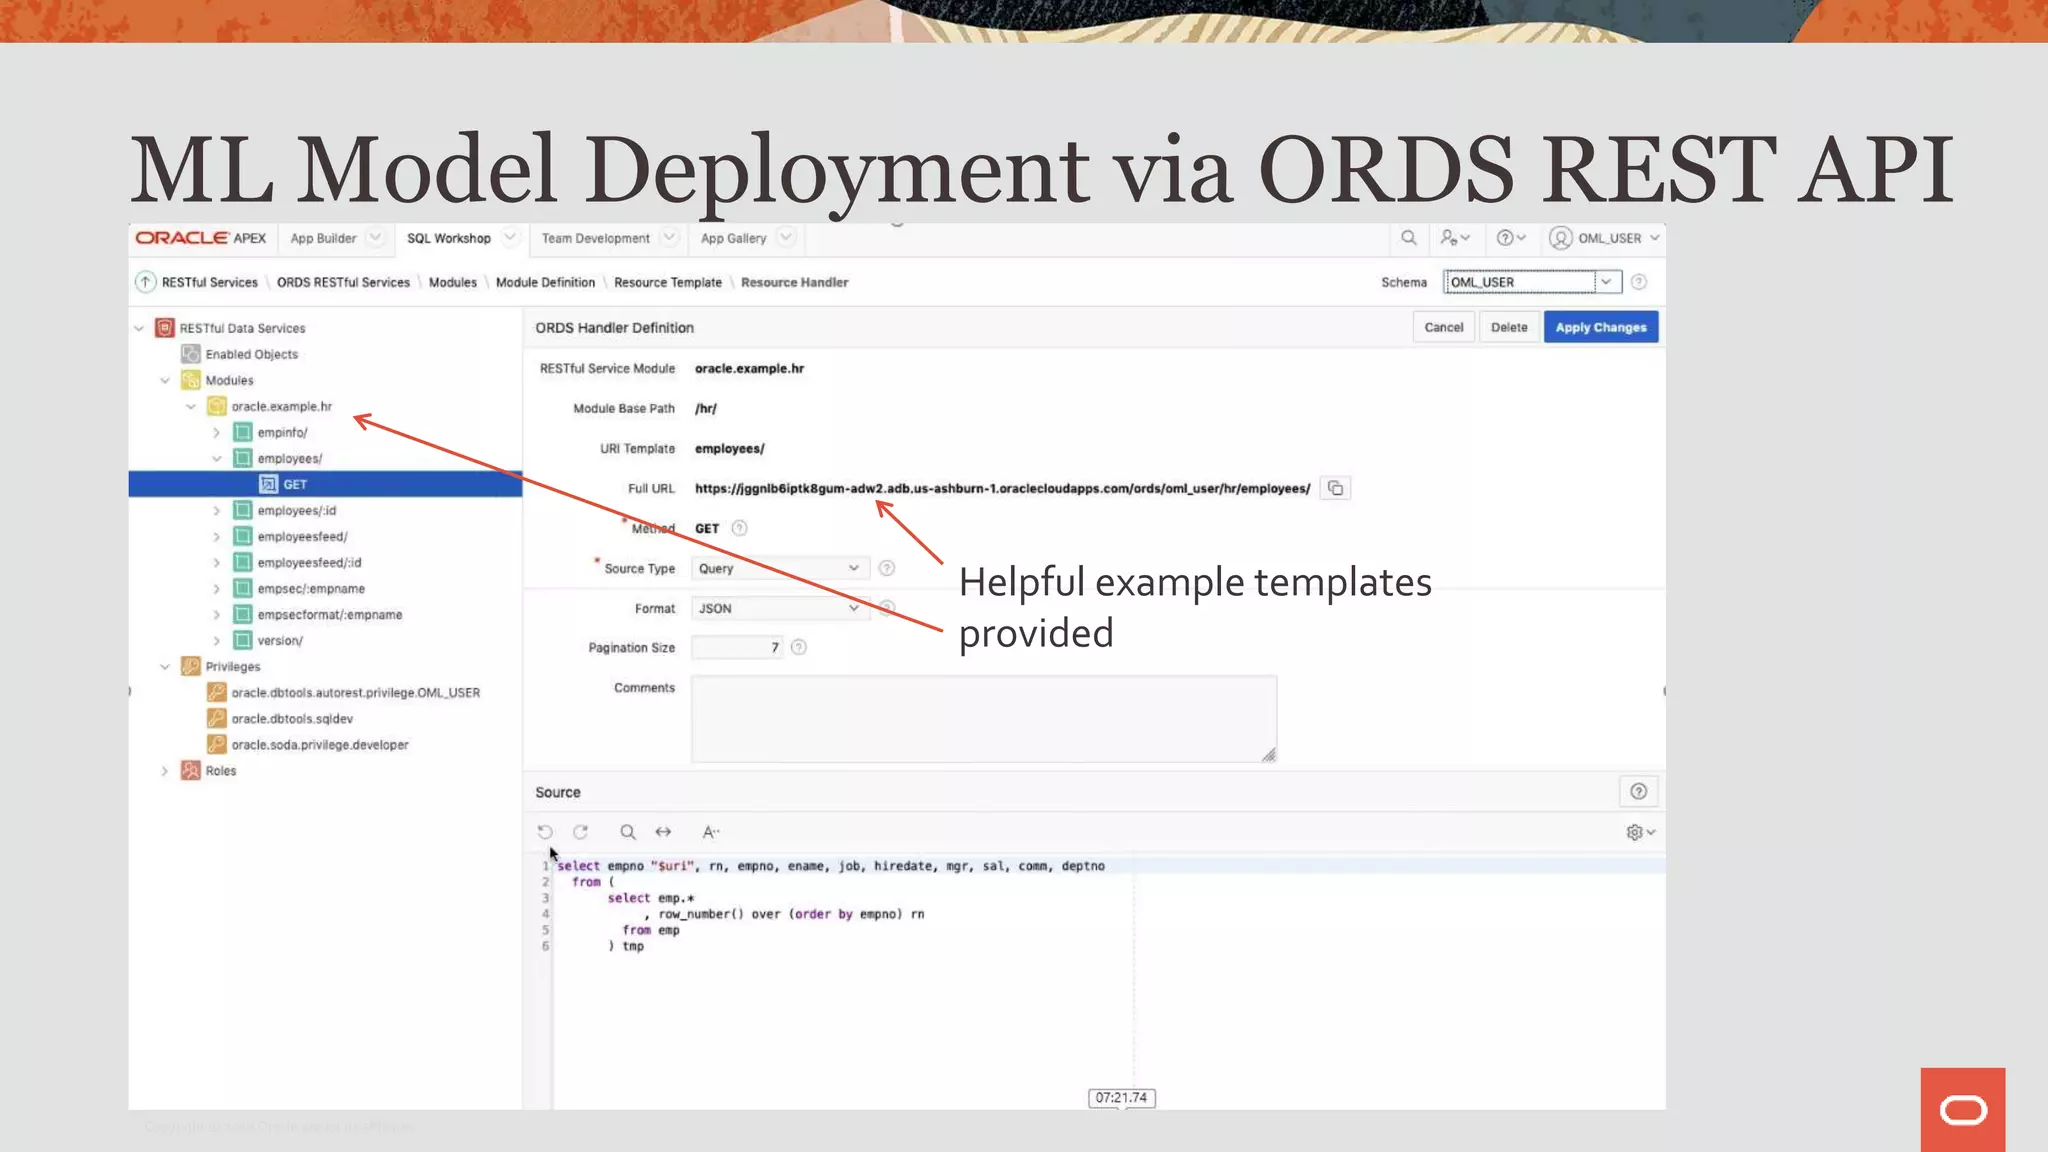Open the App Gallery tab
The image size is (2048, 1152).
pos(733,238)
